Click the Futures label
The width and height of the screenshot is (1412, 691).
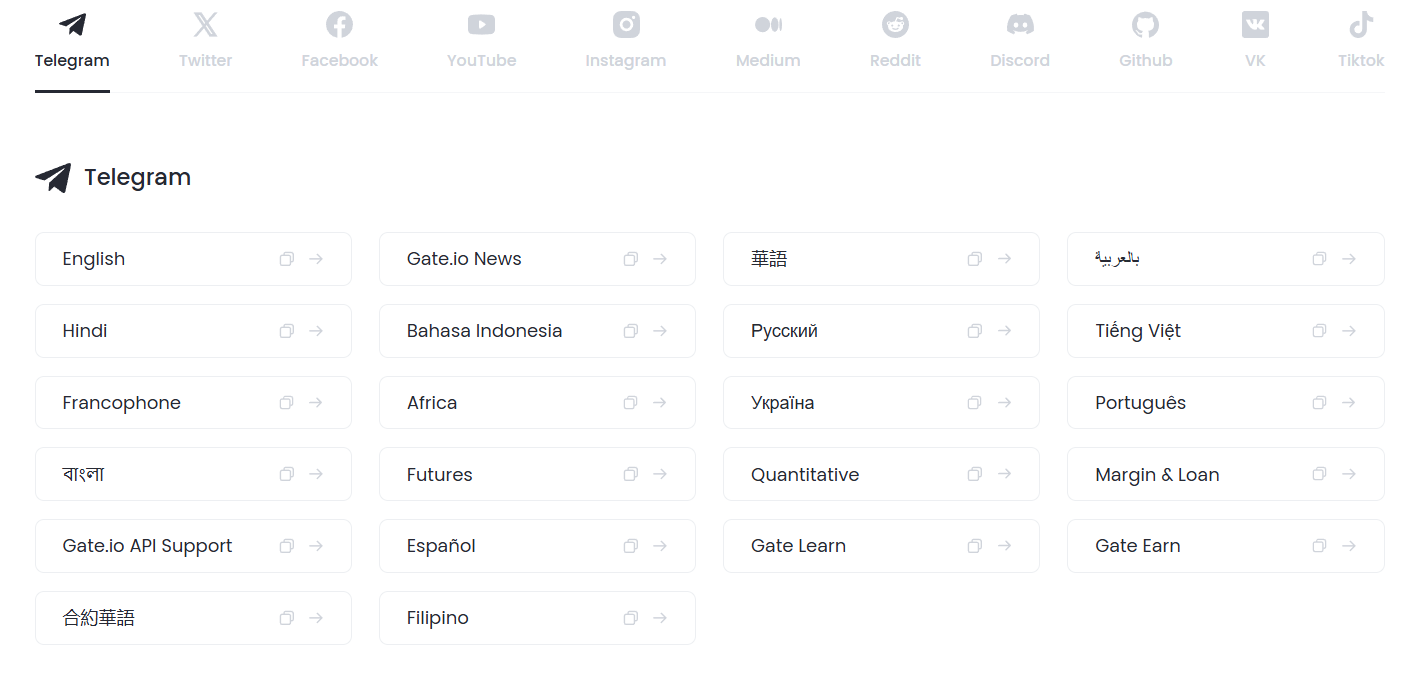point(440,475)
